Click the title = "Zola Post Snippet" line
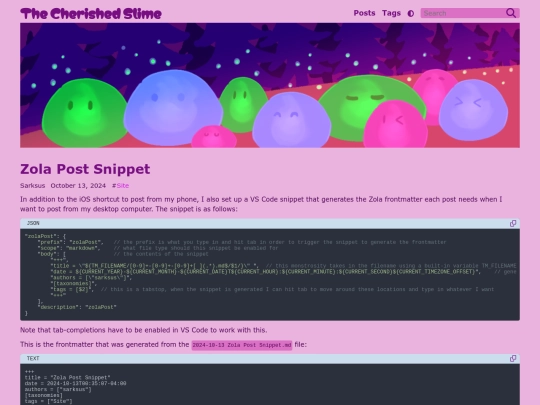This screenshot has height=405, width=540. point(68,377)
